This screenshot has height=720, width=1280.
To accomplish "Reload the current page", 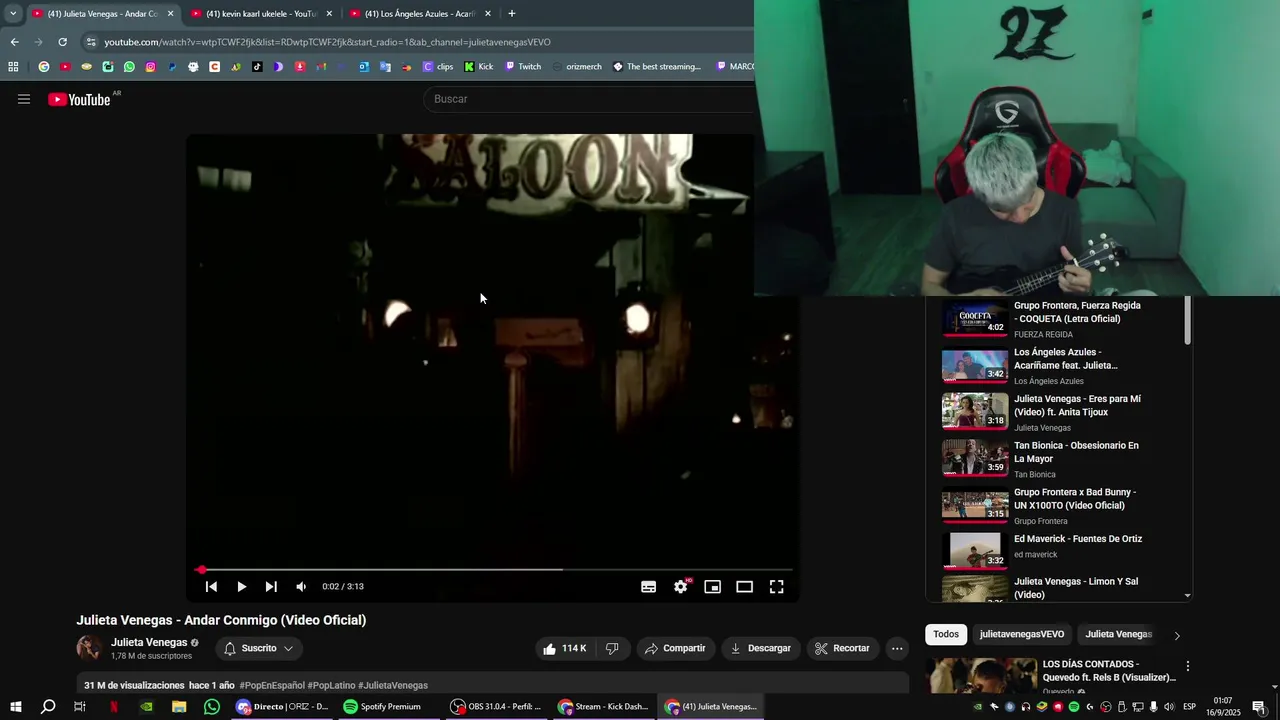I will 62,42.
